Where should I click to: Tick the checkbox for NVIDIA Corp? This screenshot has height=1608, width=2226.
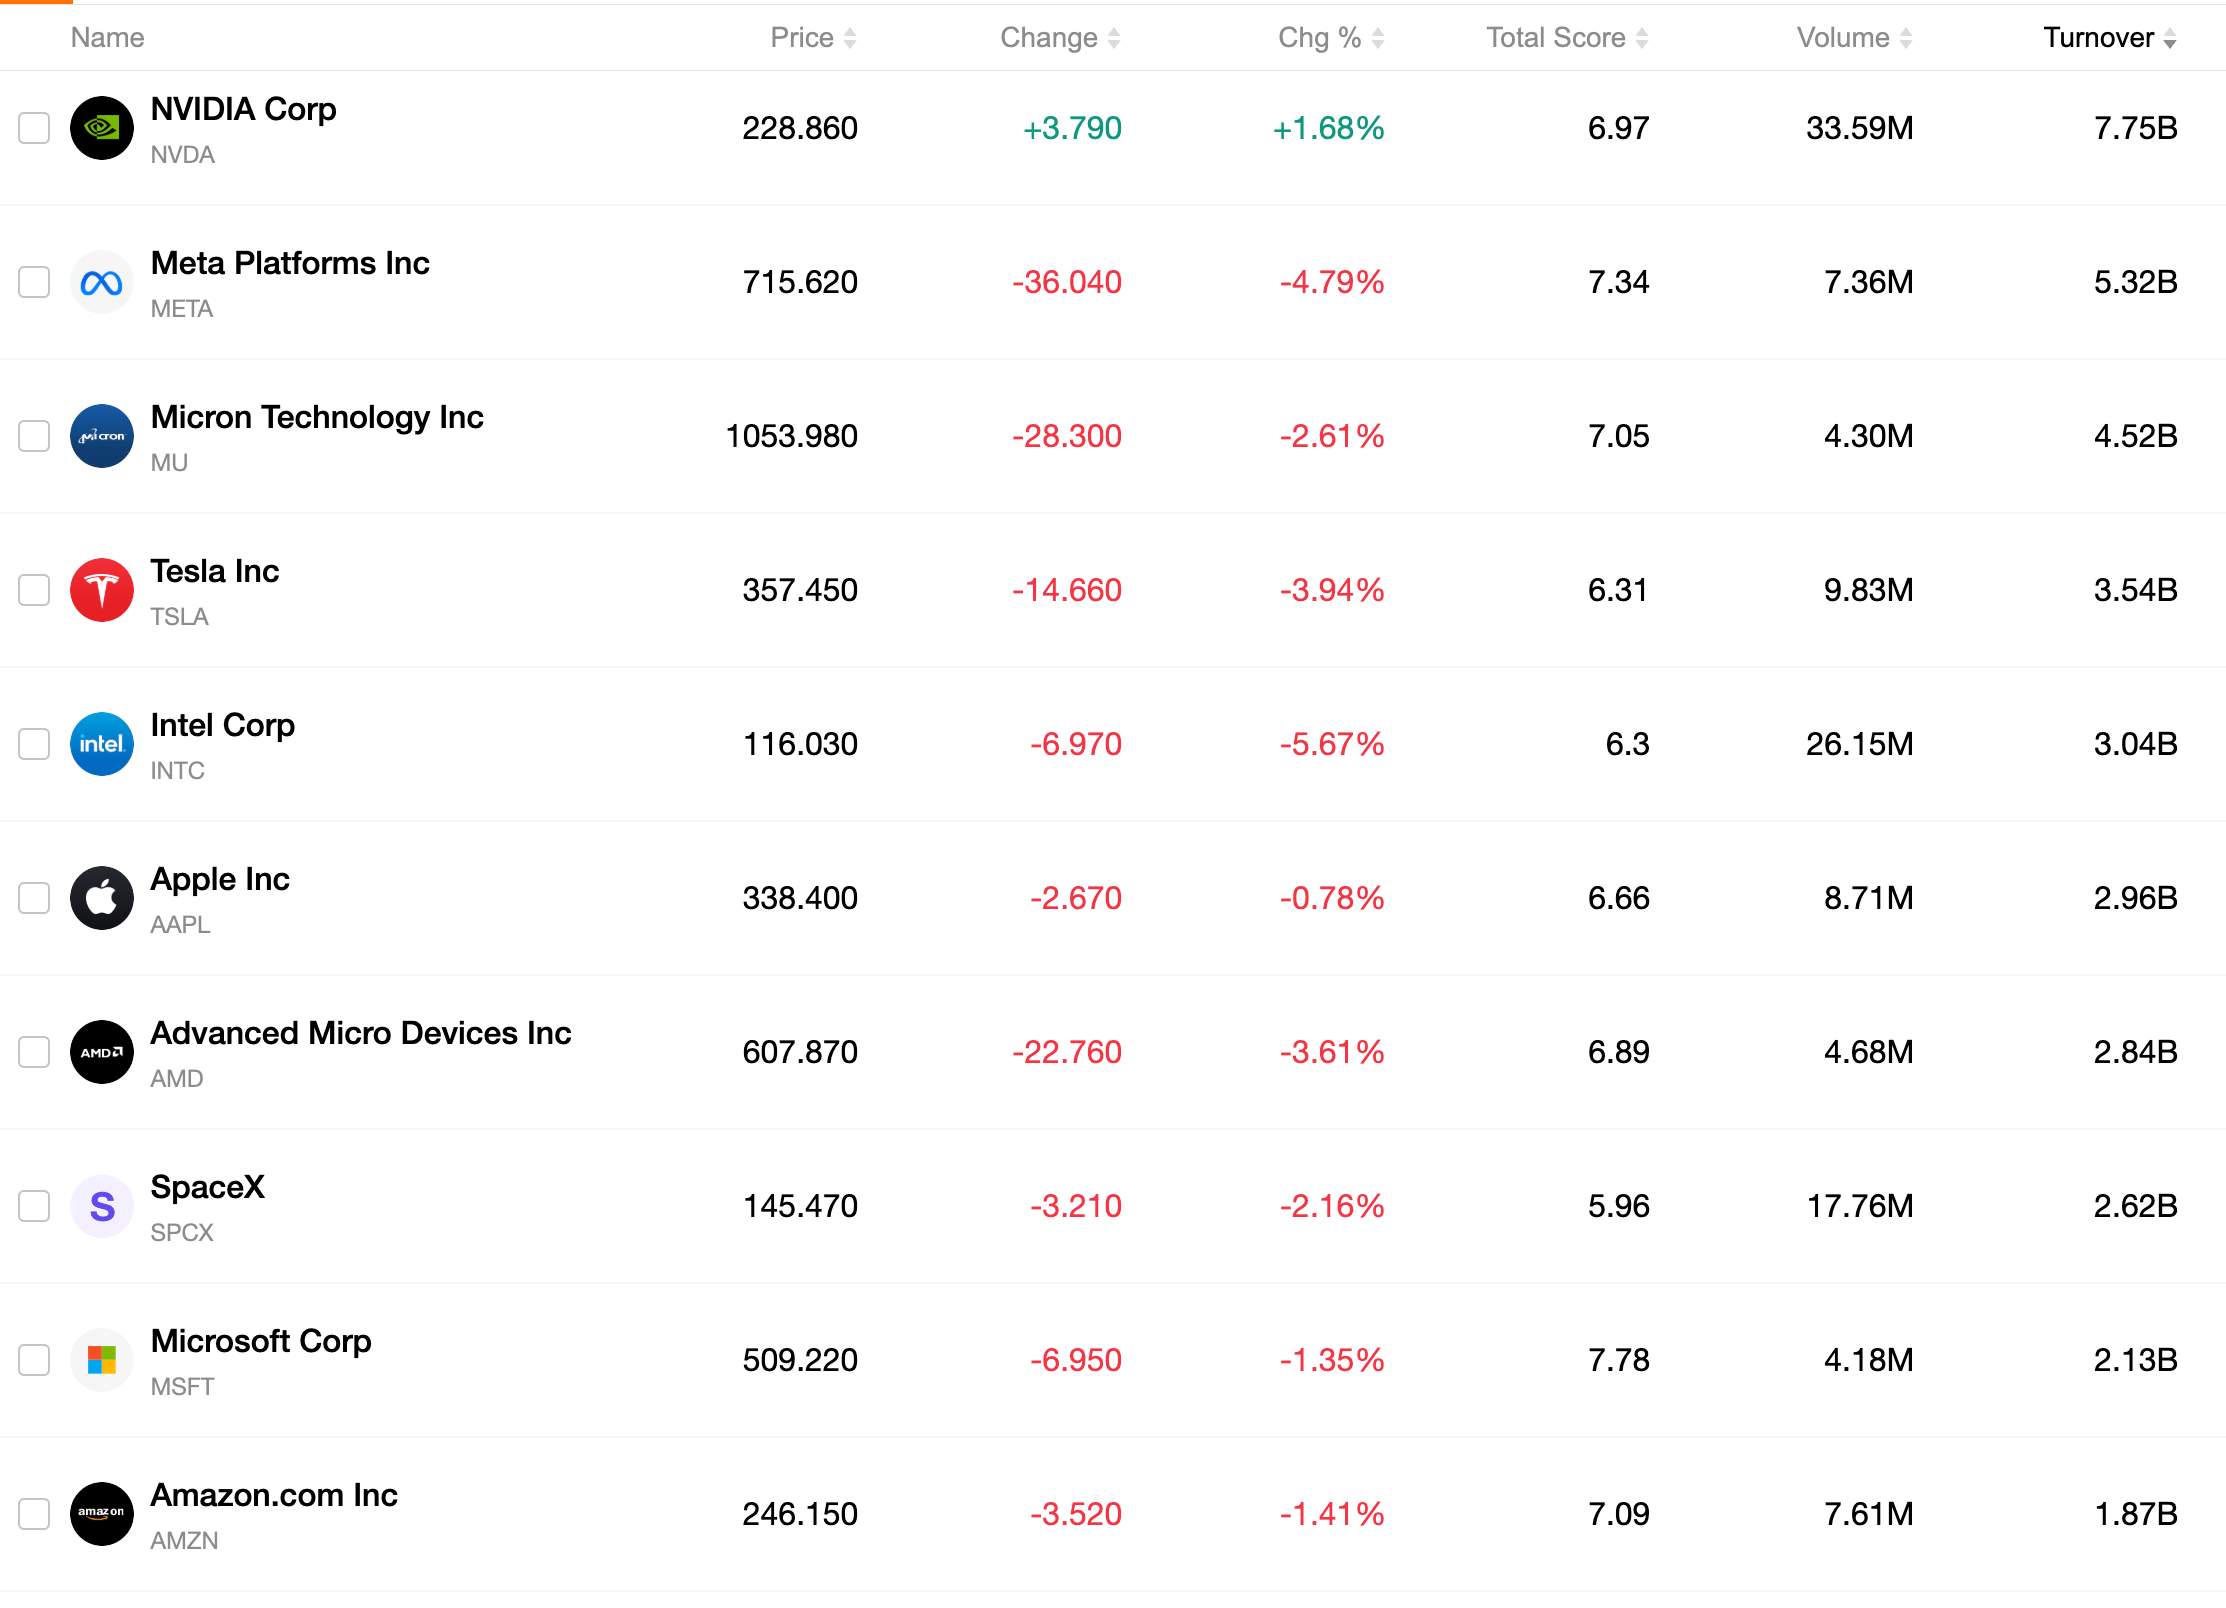coord(34,128)
